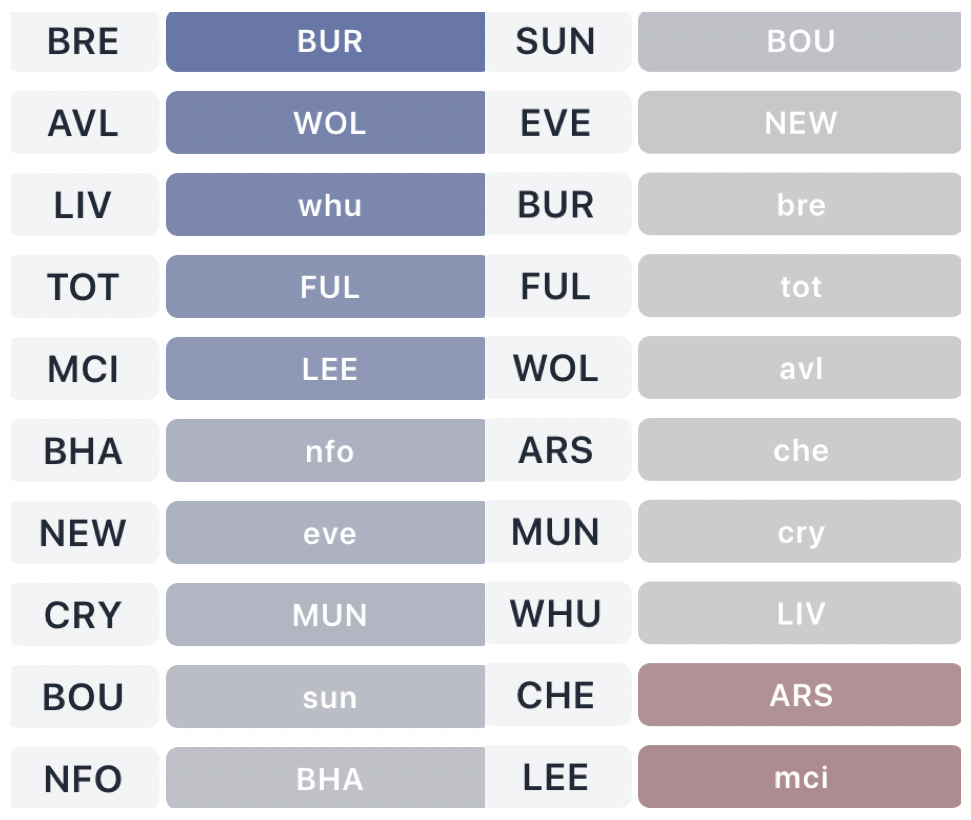Open the red mci fixture beside LEE
Screen dimensions: 971x820
pos(800,777)
